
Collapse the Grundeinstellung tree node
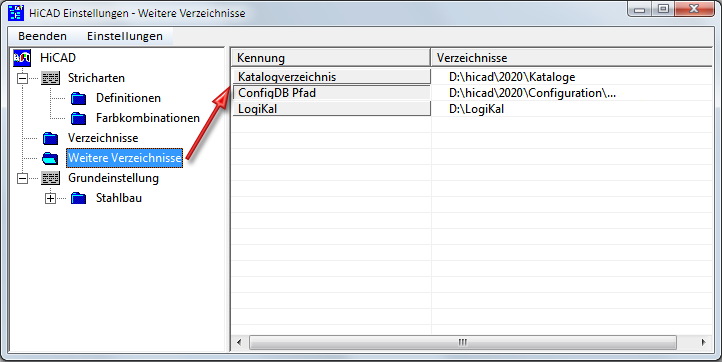[22, 178]
